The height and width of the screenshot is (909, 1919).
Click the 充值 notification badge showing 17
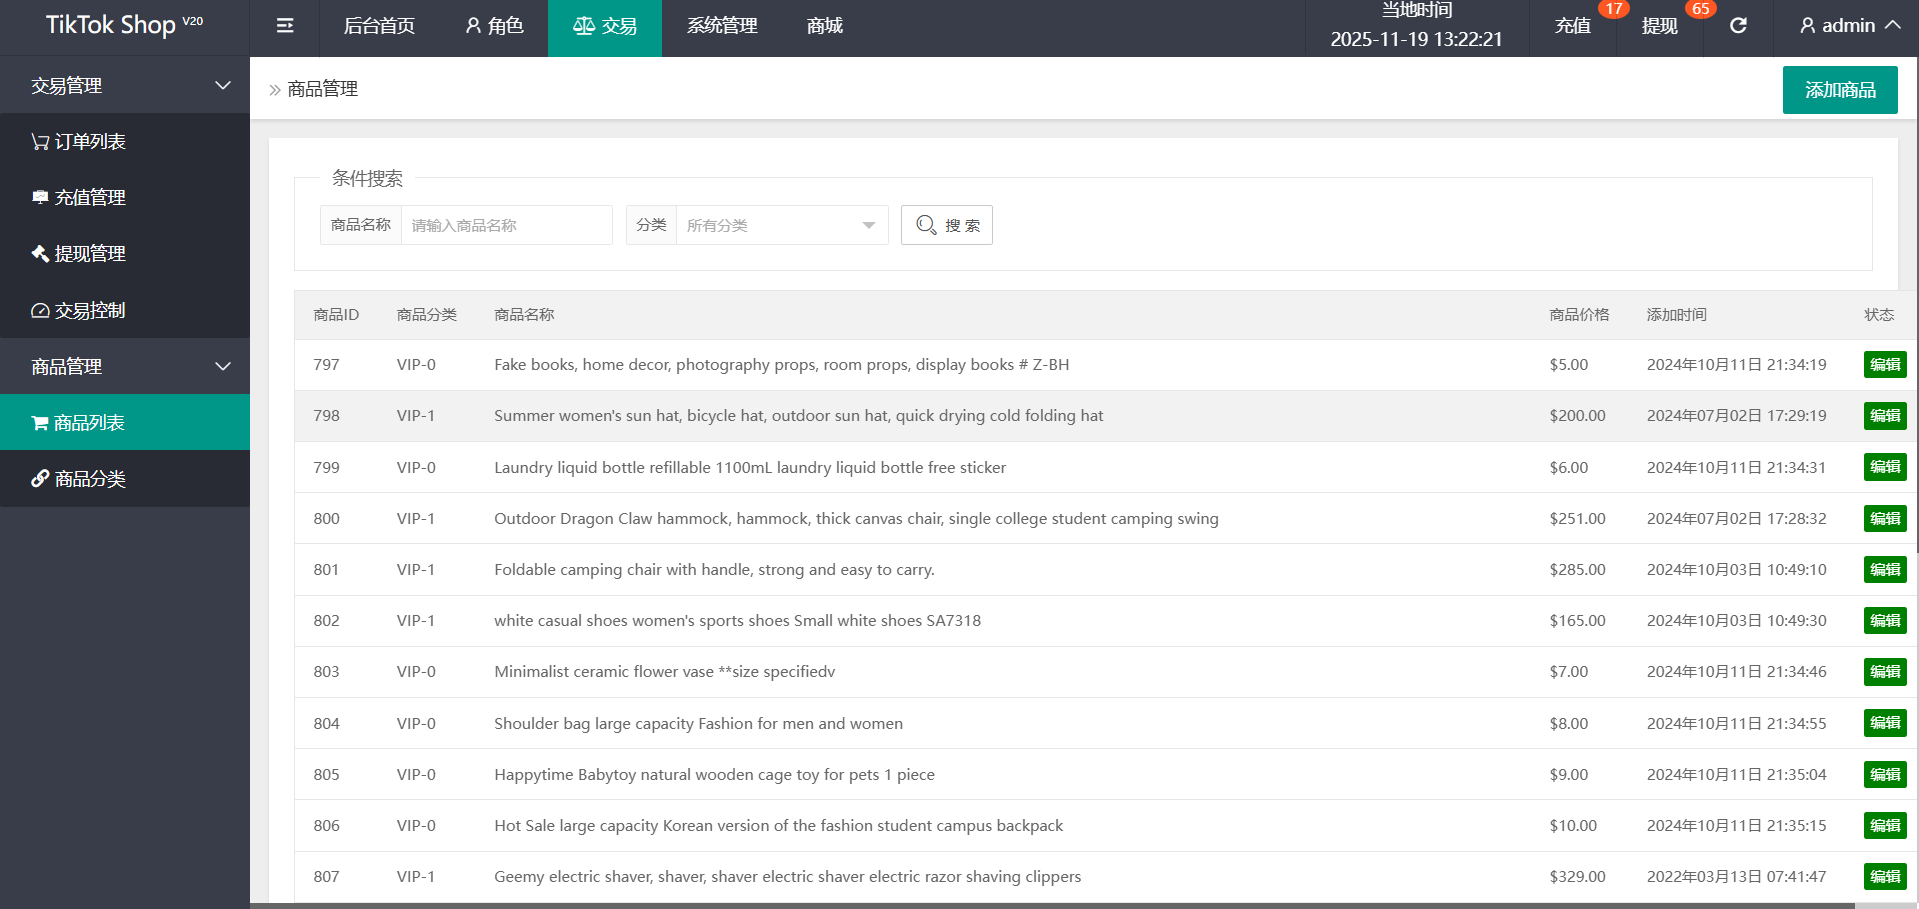coord(1613,9)
